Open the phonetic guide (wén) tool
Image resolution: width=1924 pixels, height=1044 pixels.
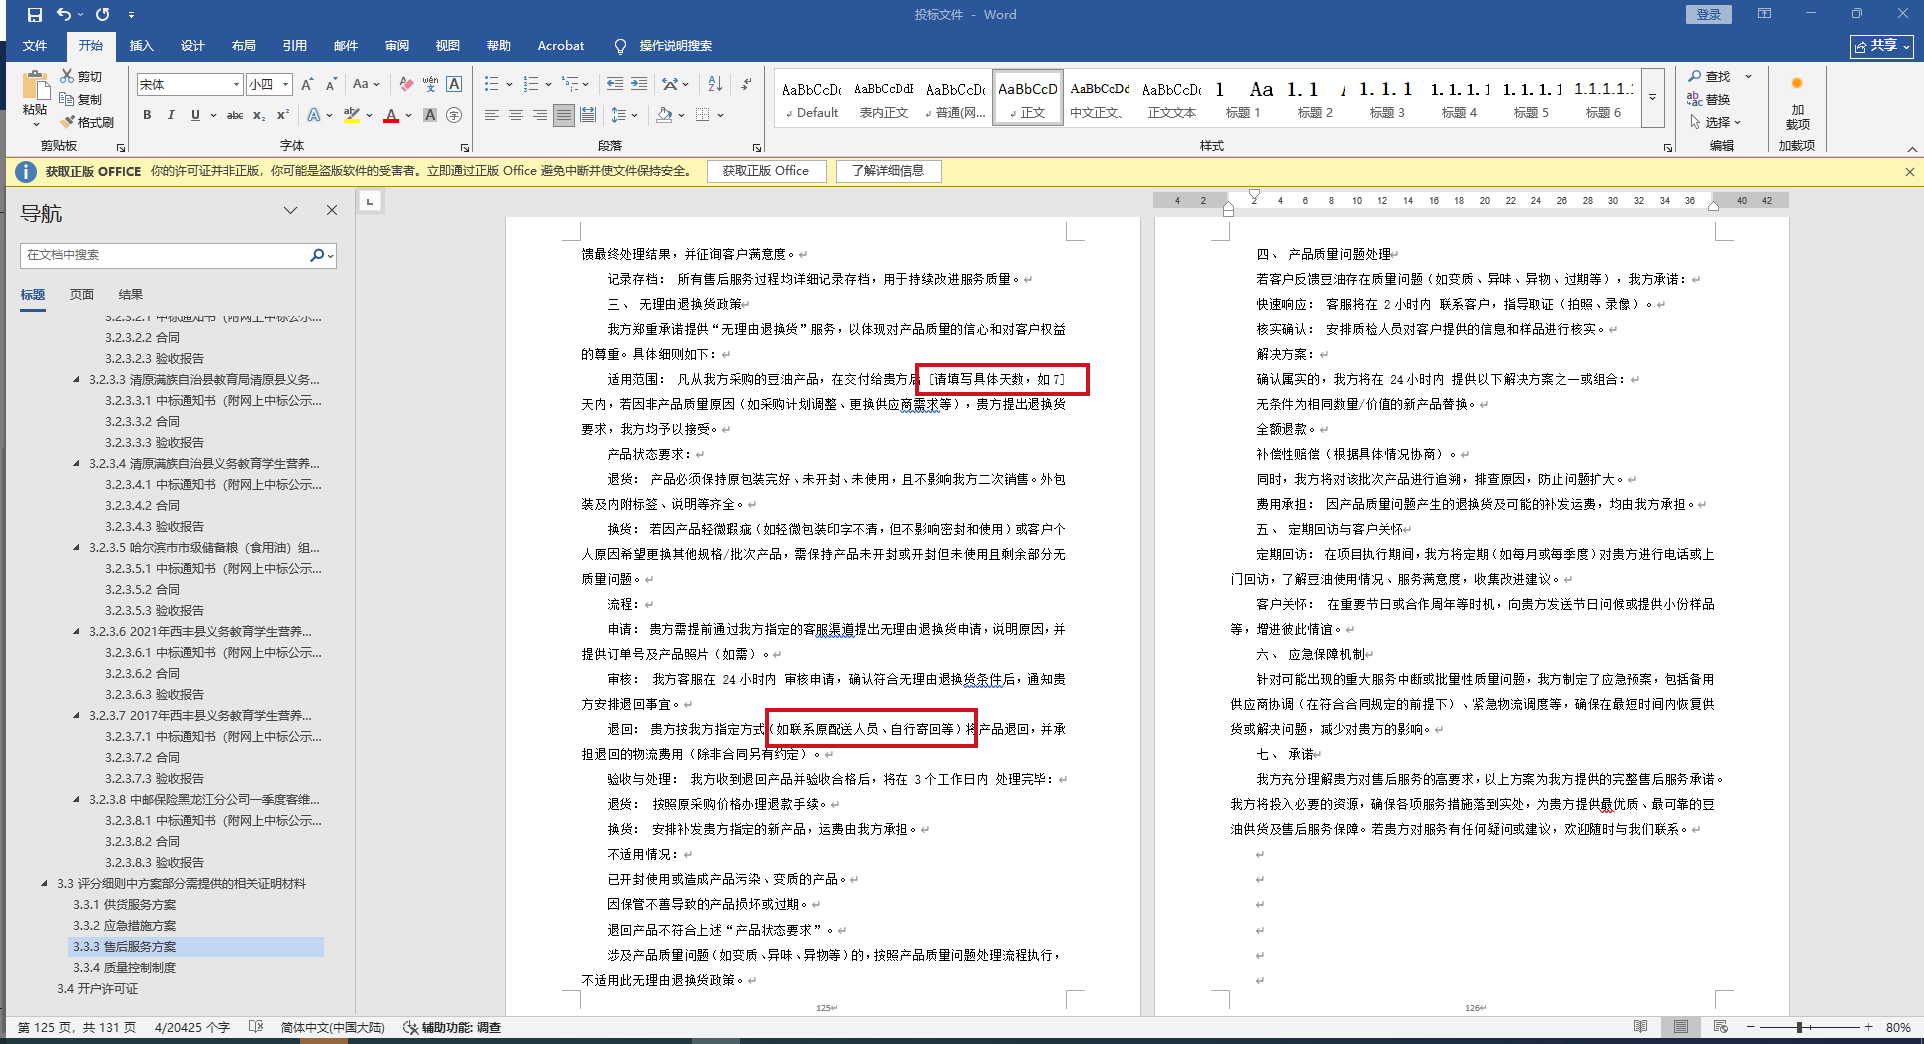[430, 84]
